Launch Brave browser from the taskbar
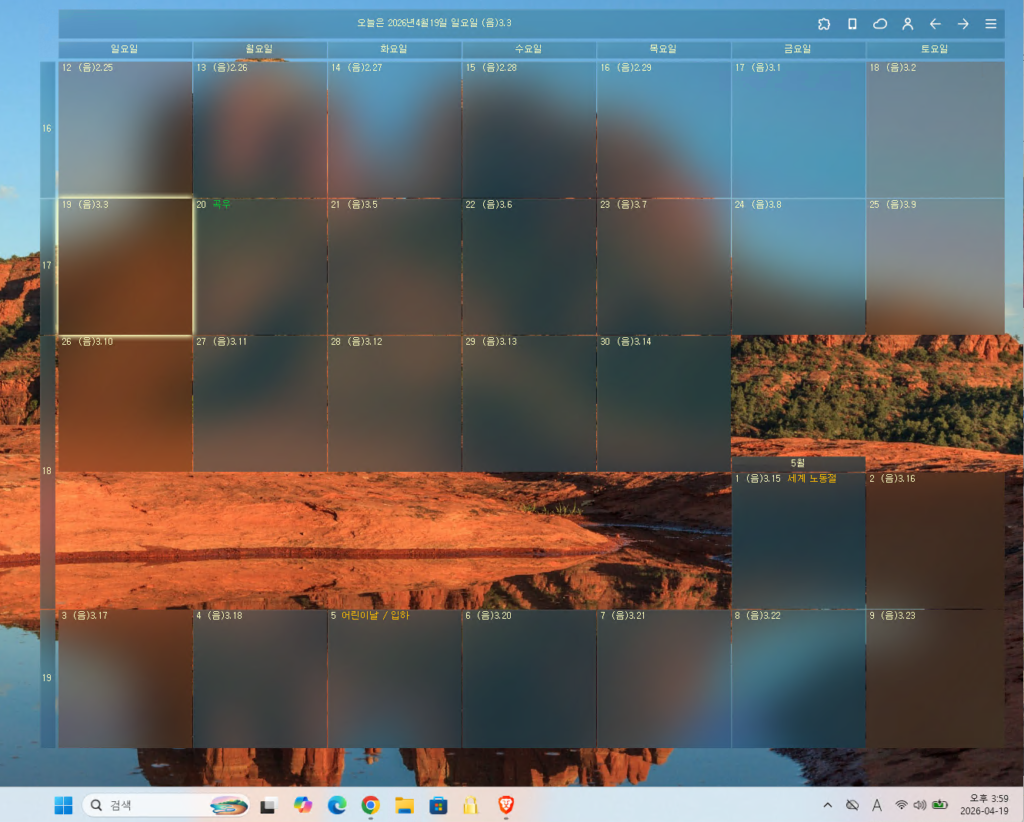Image resolution: width=1024 pixels, height=822 pixels. point(506,805)
